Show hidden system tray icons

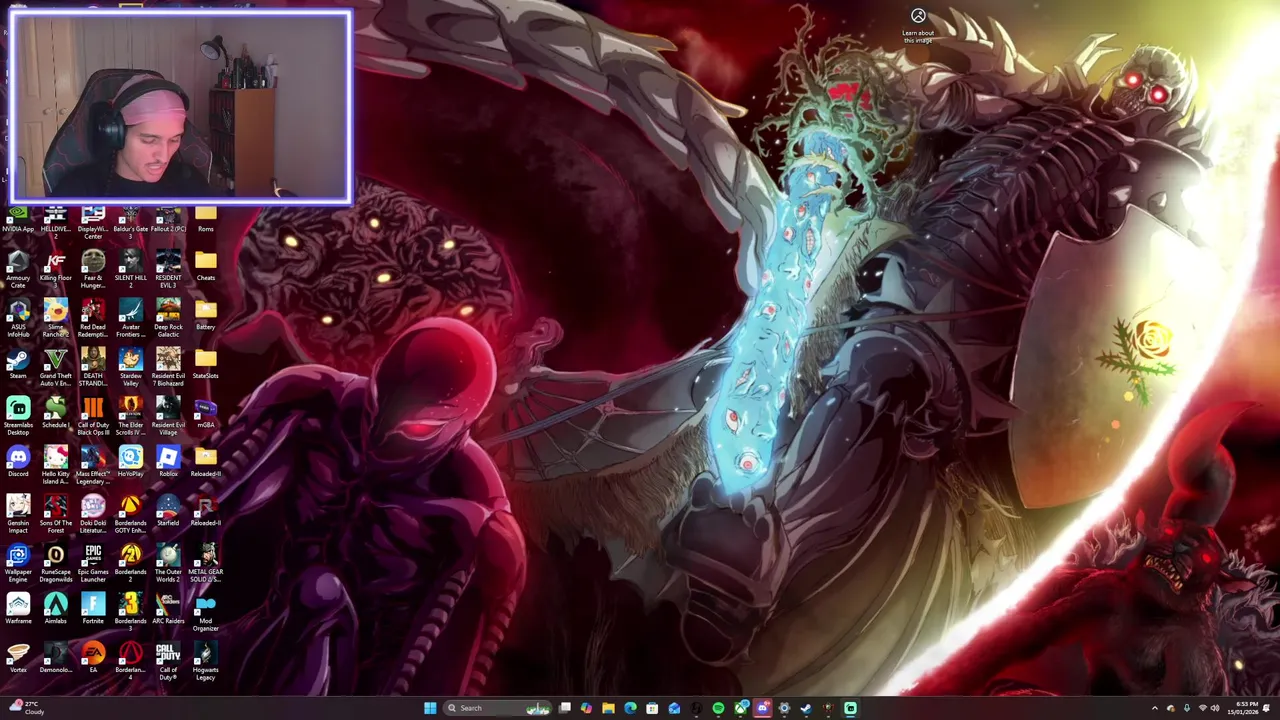[1155, 708]
